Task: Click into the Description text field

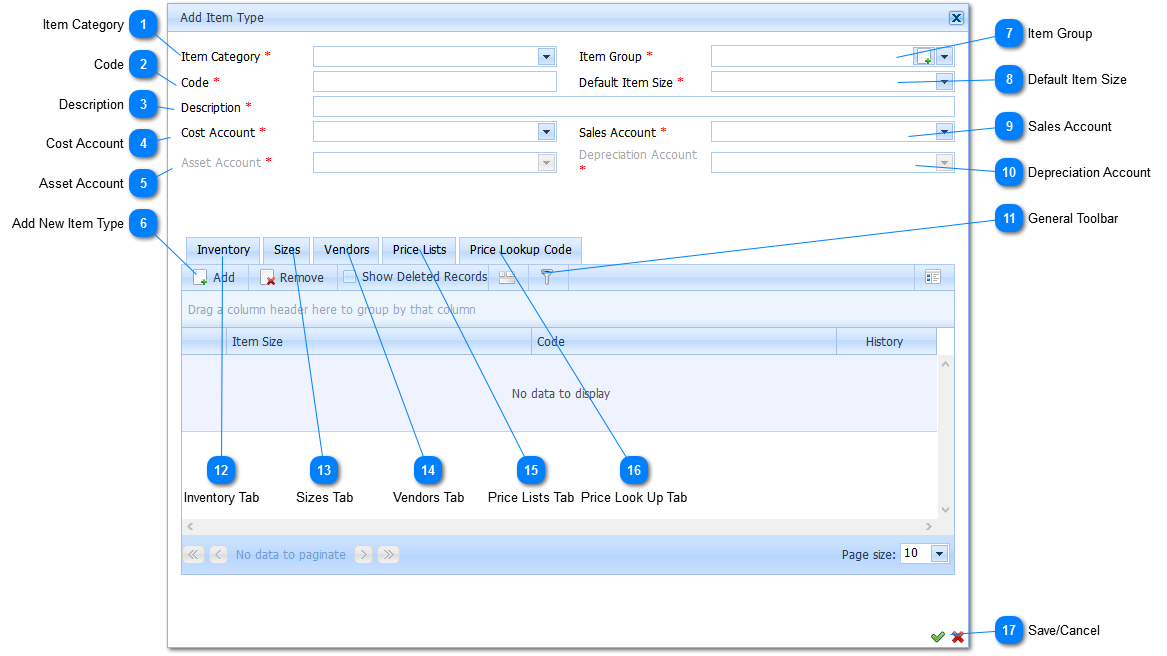Action: pos(633,107)
